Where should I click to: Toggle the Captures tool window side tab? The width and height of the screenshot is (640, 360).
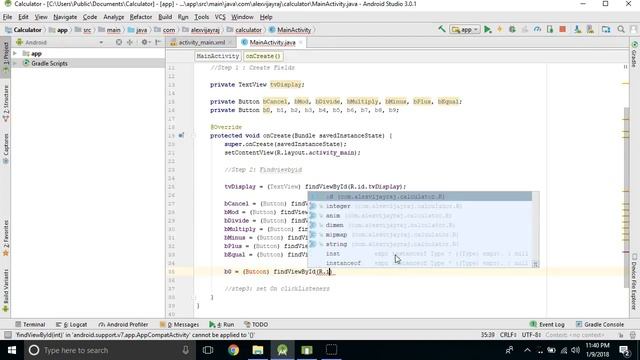[x=6, y=149]
